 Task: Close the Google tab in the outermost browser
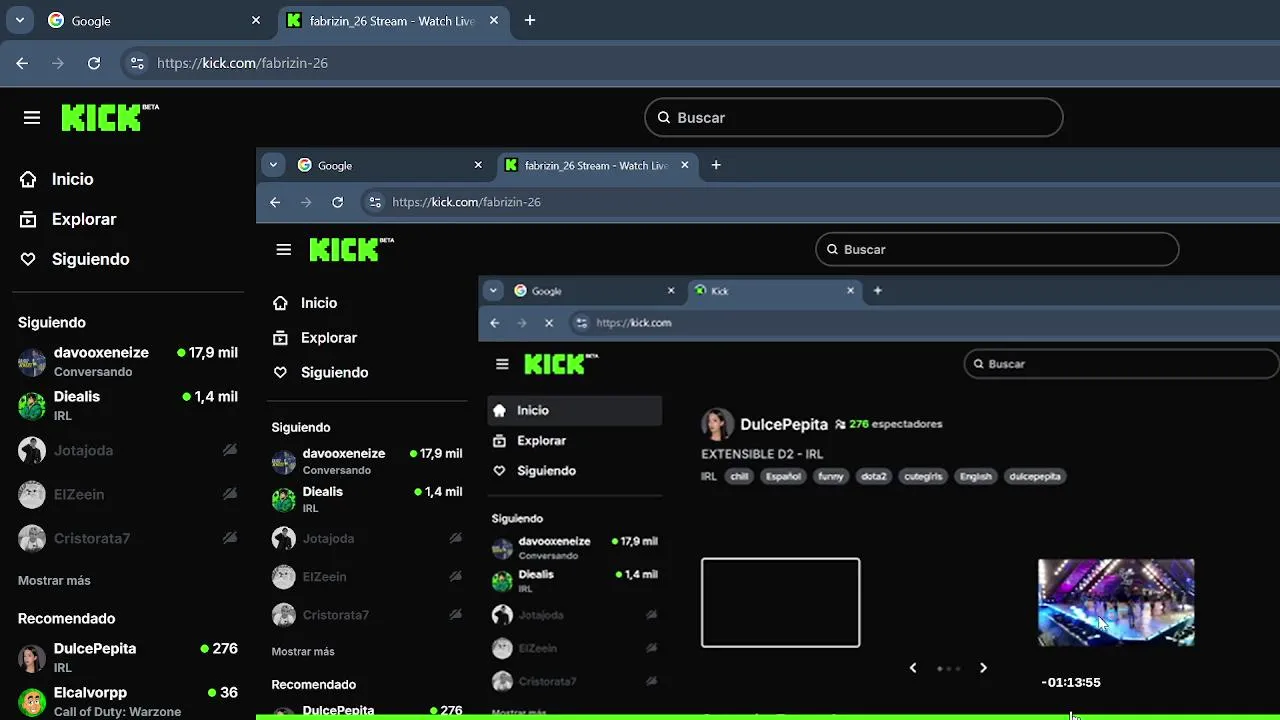click(256, 20)
